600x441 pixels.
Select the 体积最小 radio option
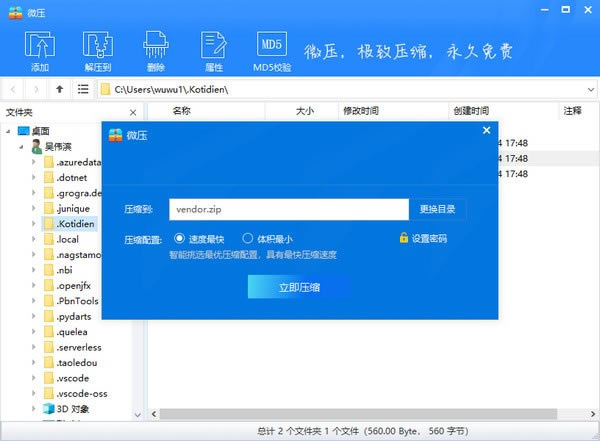click(248, 239)
